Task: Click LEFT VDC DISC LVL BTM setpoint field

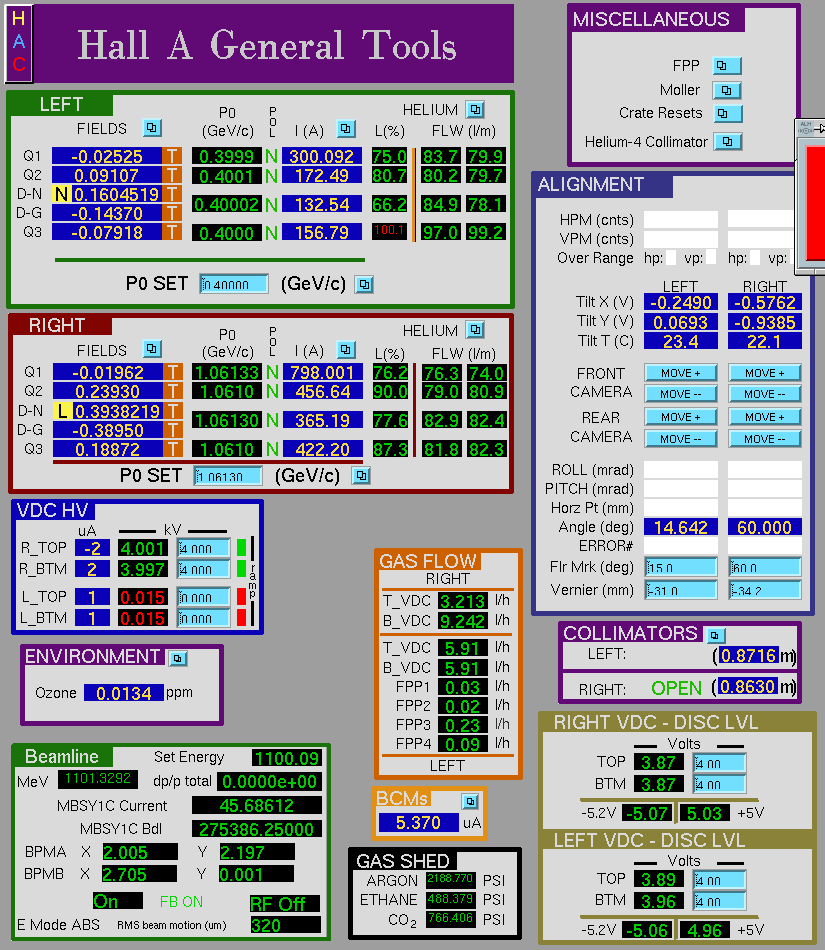Action: coord(719,901)
